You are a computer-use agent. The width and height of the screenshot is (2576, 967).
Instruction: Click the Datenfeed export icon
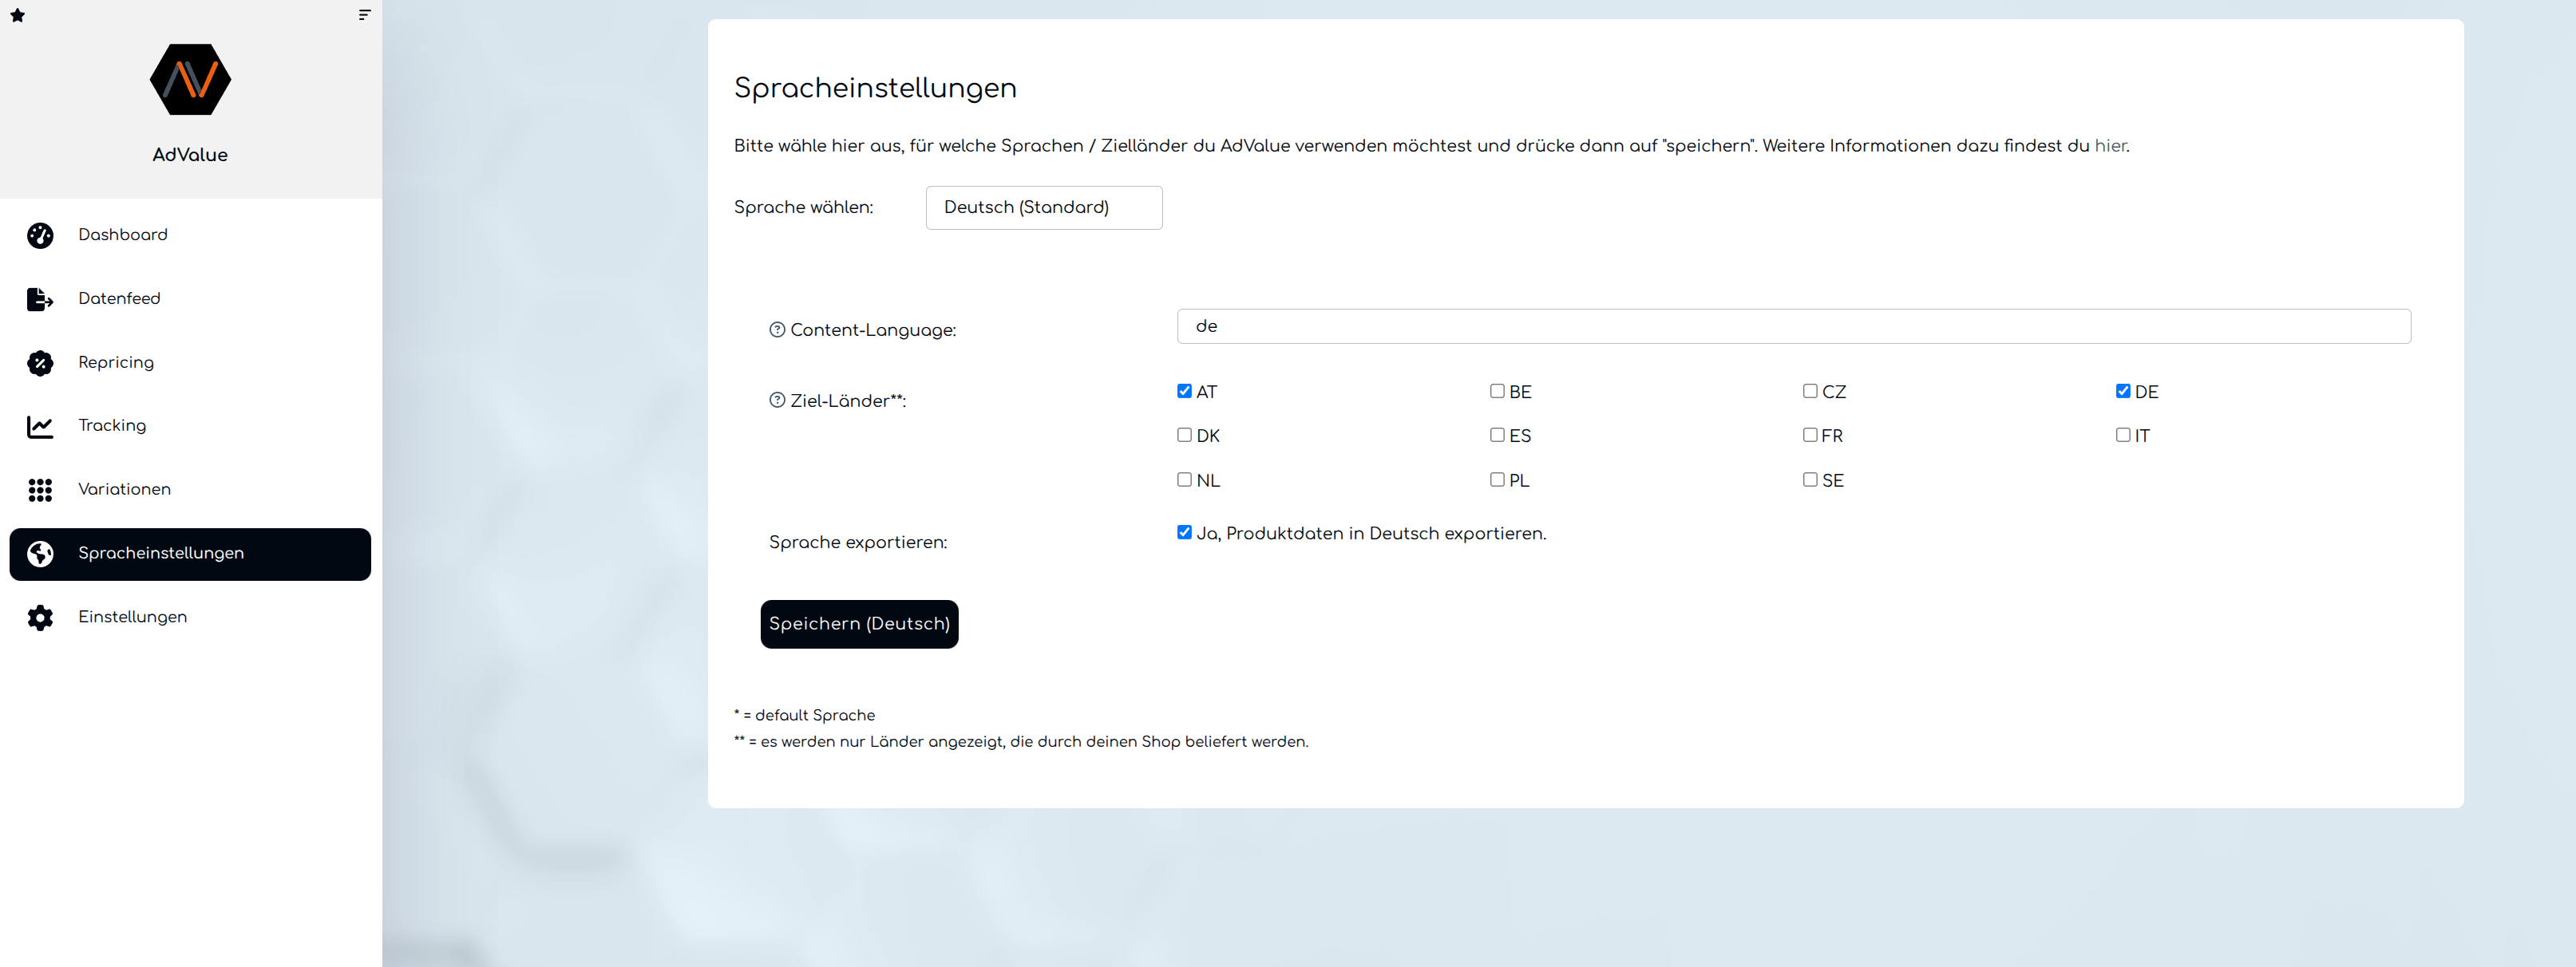tap(40, 299)
